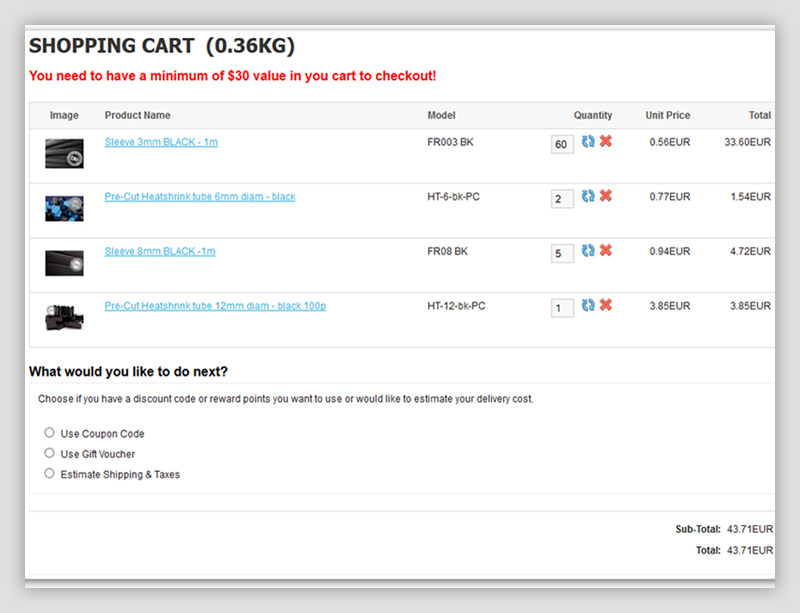Viewport: 800px width, 613px height.
Task: Click thumbnail of Heatshrink tube 12mm
Action: click(x=64, y=317)
